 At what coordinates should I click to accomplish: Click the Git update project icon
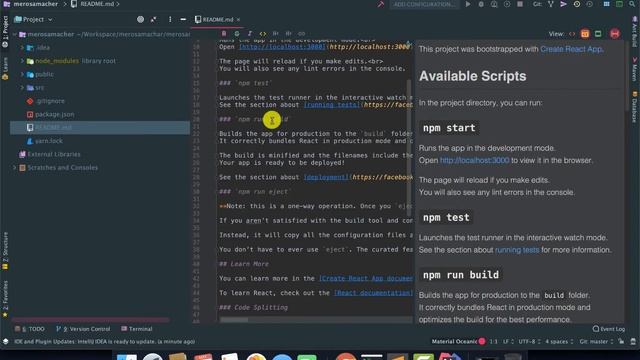pyautogui.click(x=551, y=4)
